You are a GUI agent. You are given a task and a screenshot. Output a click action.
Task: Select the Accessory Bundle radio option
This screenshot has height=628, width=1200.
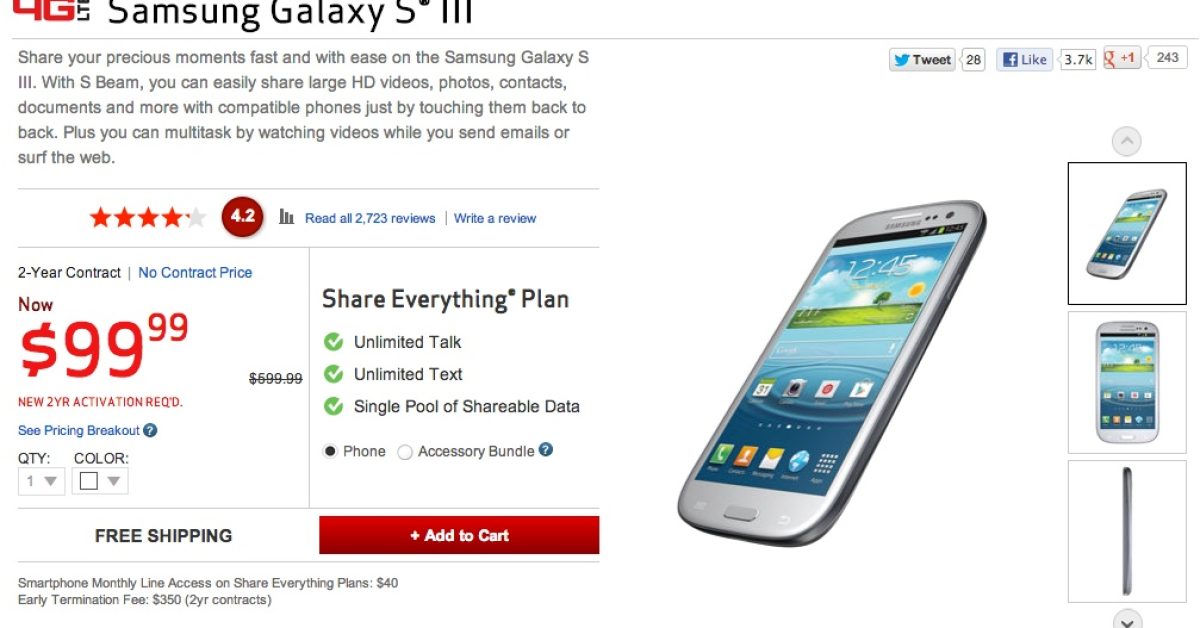coord(405,452)
